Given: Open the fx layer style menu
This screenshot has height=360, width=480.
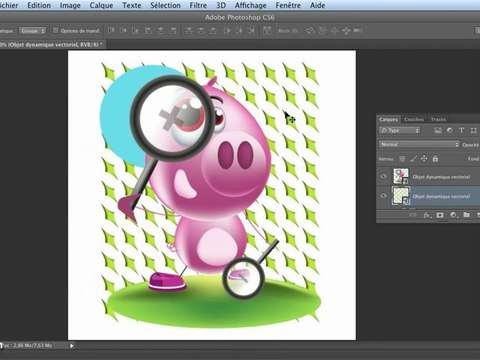Looking at the screenshot, I should tap(427, 215).
